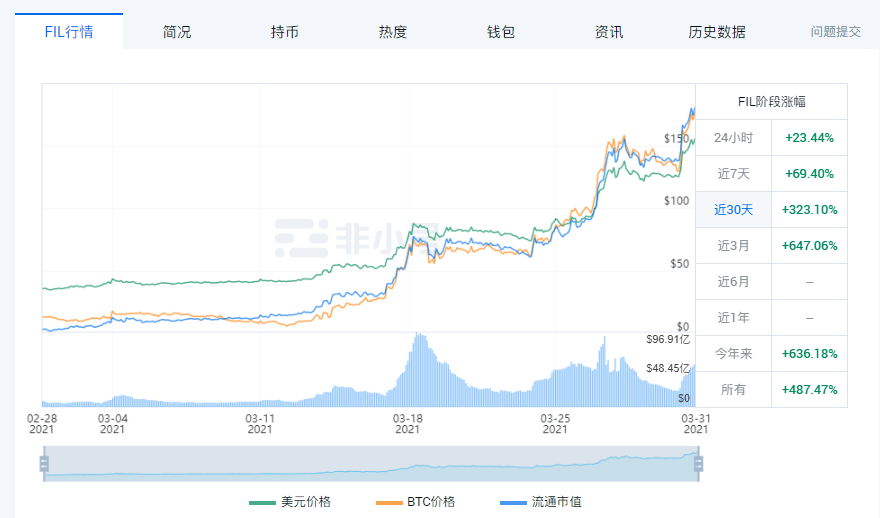Viewport: 880px width, 518px height.
Task: Choose the 近6月 period
Action: pos(734,281)
